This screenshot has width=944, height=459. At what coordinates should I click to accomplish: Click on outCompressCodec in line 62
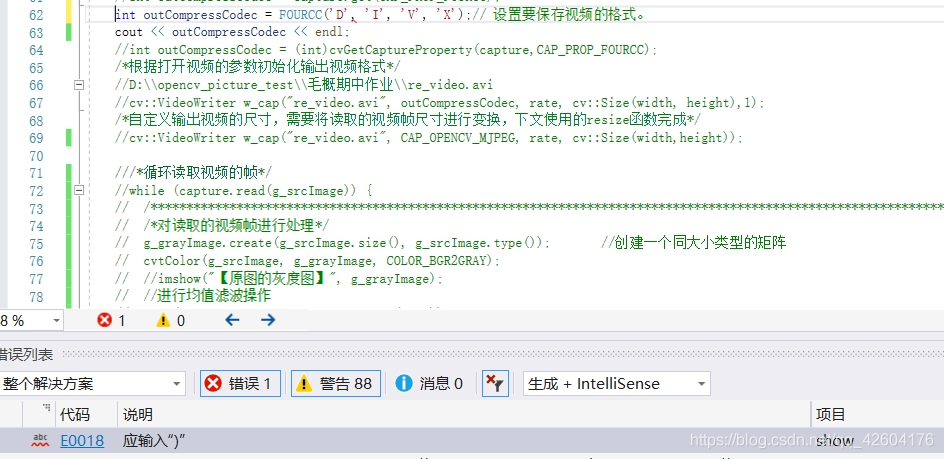pos(200,14)
